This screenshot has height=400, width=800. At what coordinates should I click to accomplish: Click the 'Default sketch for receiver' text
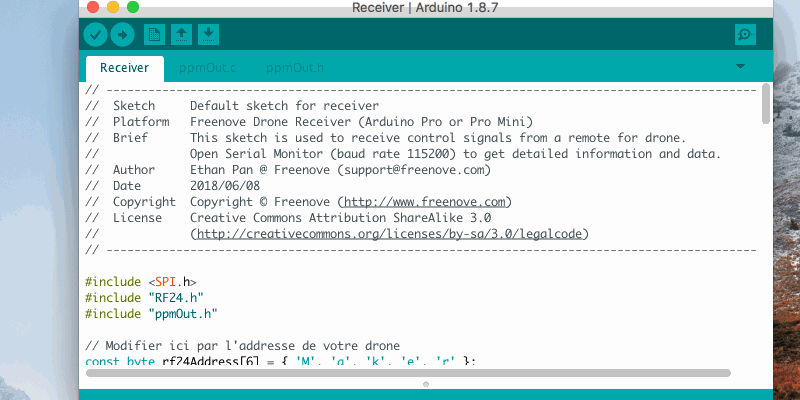(285, 106)
